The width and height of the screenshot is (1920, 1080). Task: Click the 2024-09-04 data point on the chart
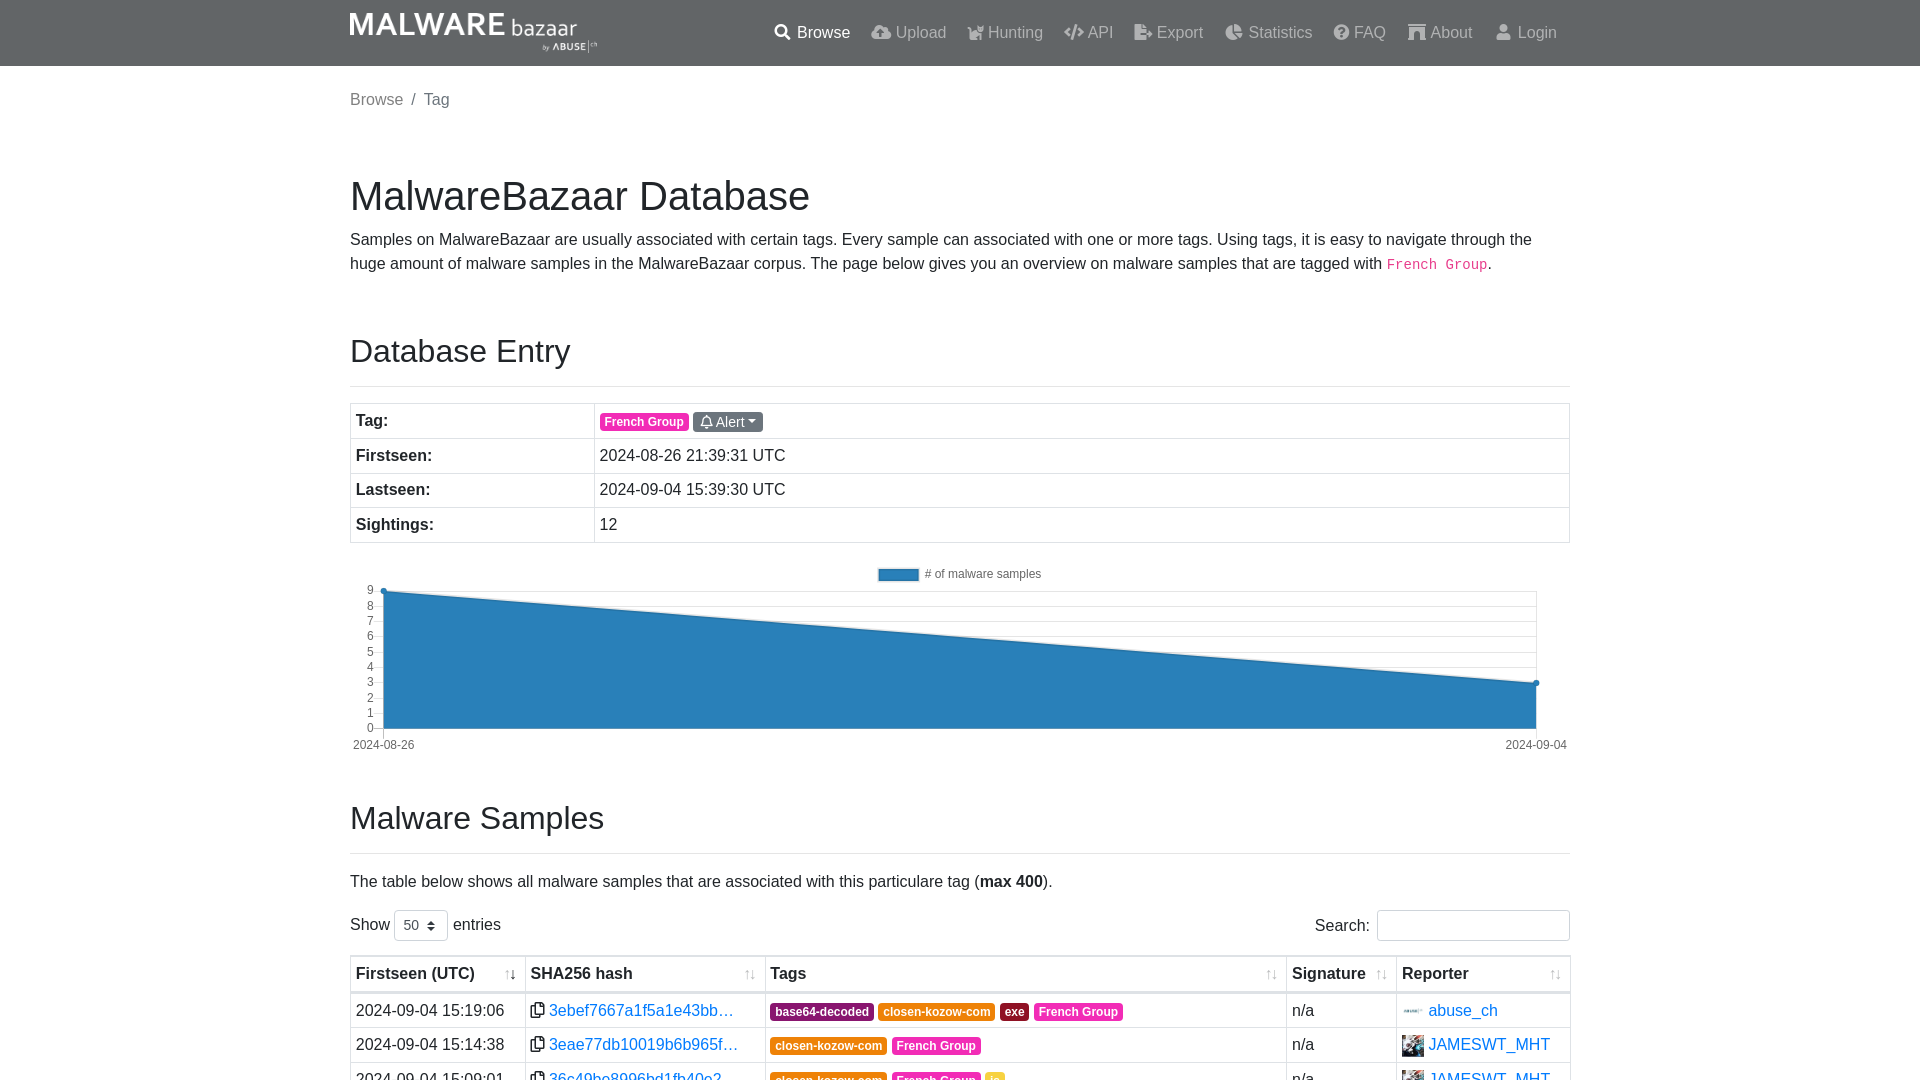point(1536,683)
